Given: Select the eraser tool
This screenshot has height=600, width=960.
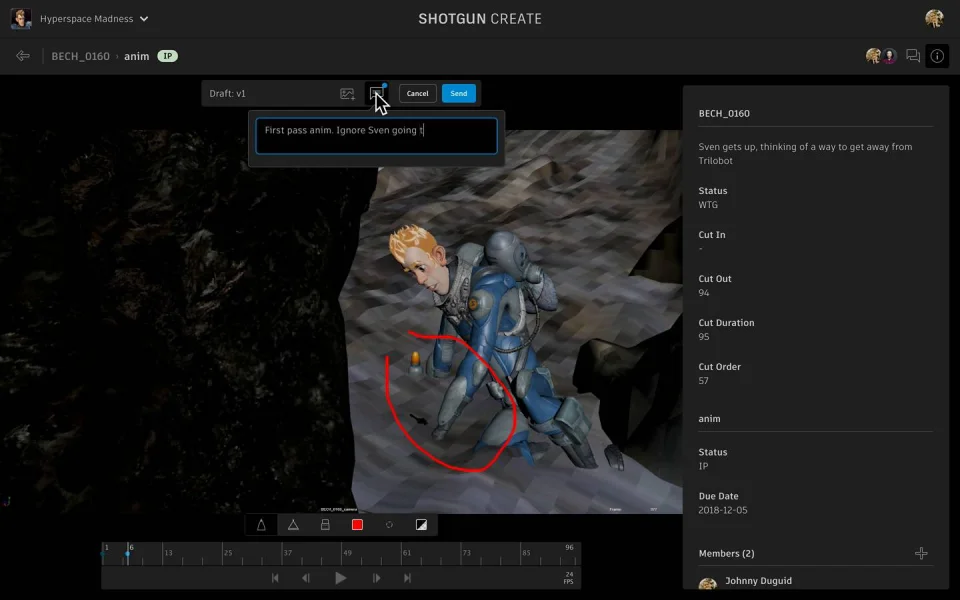Looking at the screenshot, I should tap(325, 525).
